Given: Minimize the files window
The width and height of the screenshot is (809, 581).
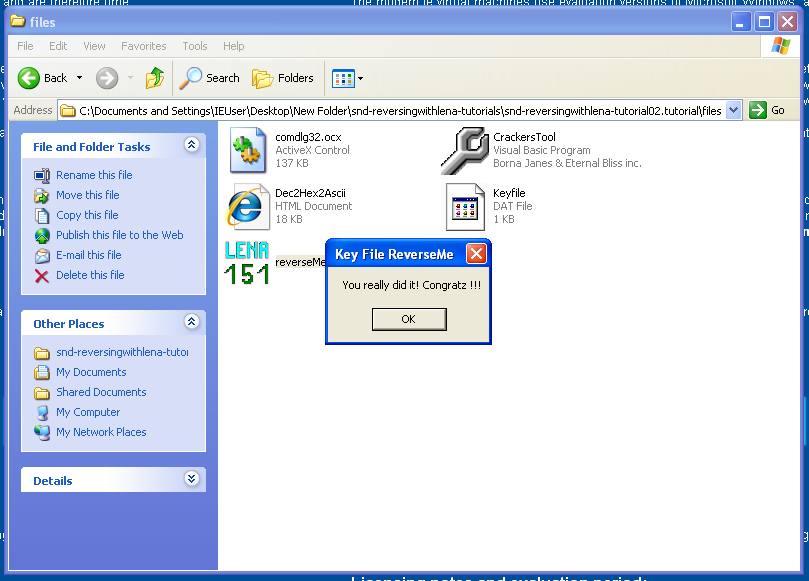Looking at the screenshot, I should point(740,22).
